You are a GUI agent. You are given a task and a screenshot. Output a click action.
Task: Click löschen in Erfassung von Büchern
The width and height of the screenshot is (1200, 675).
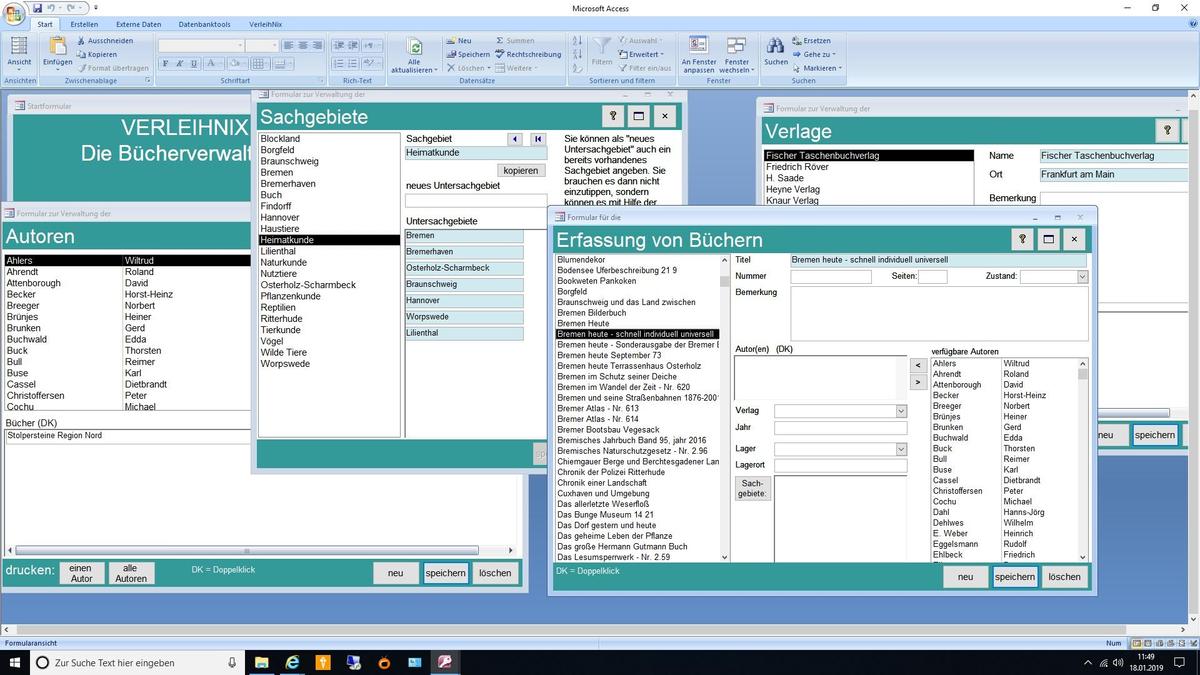click(1064, 577)
